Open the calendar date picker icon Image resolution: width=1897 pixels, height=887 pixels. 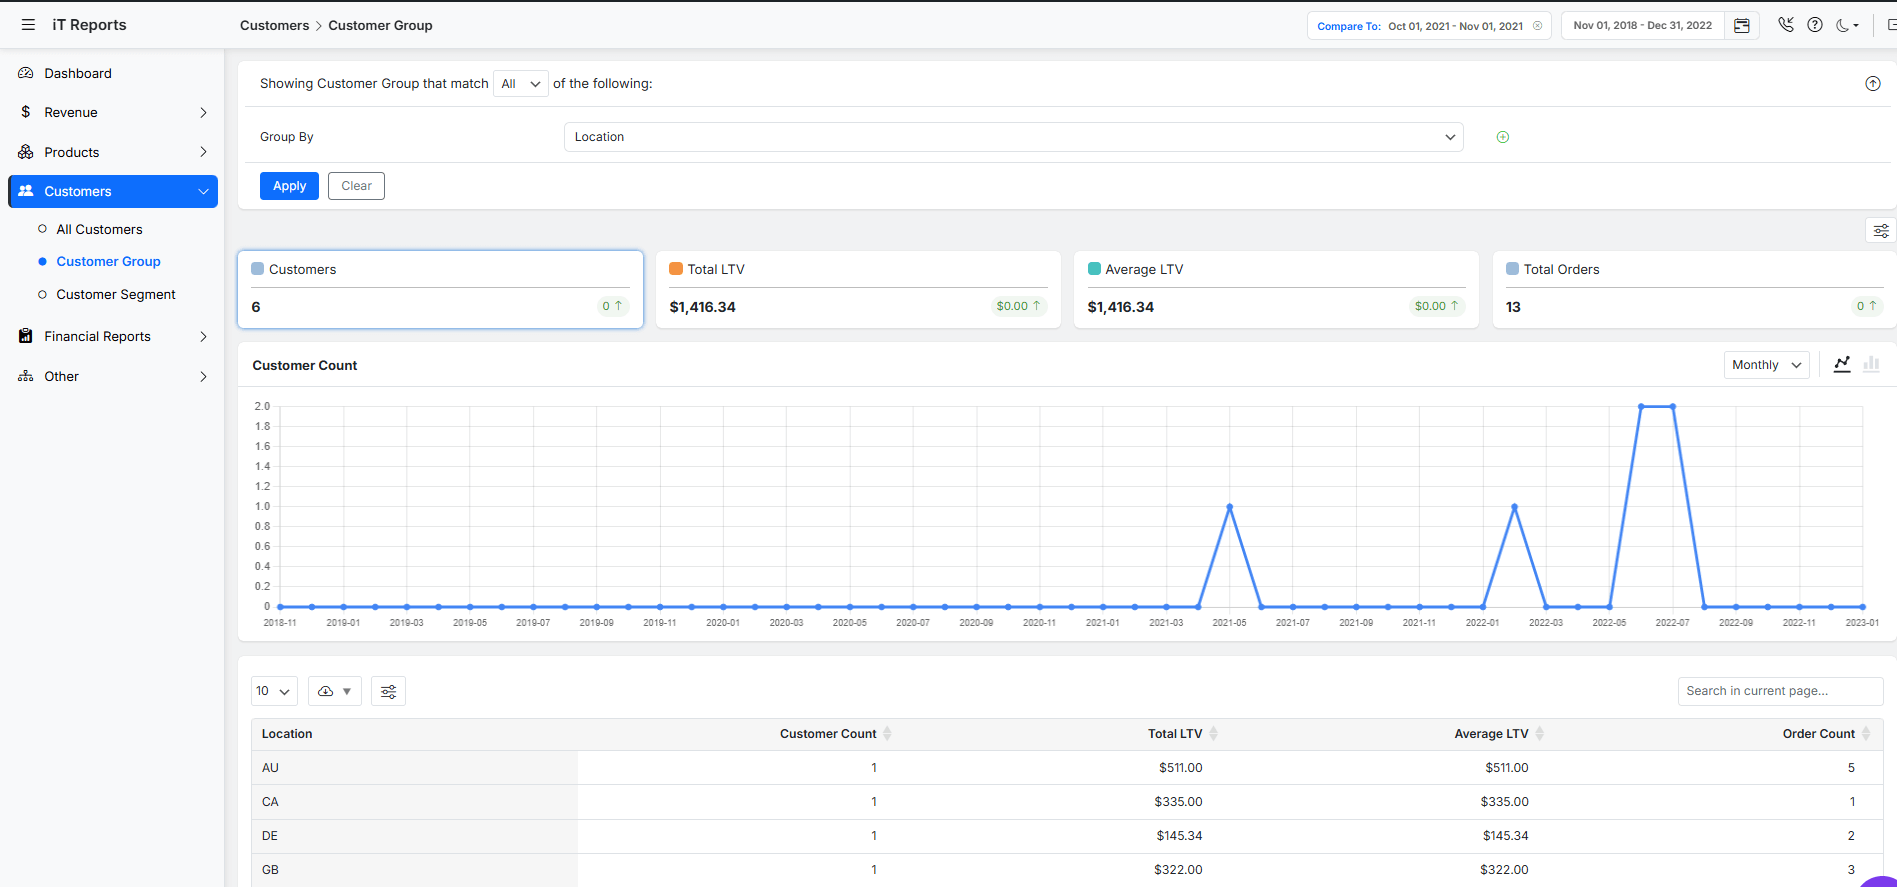pos(1741,26)
